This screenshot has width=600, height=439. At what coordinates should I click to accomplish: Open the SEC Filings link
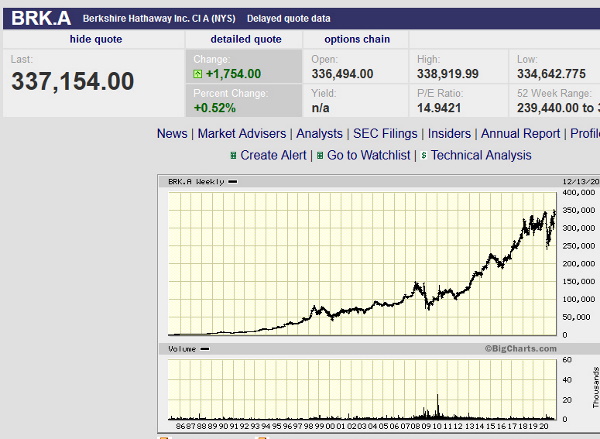coord(385,134)
